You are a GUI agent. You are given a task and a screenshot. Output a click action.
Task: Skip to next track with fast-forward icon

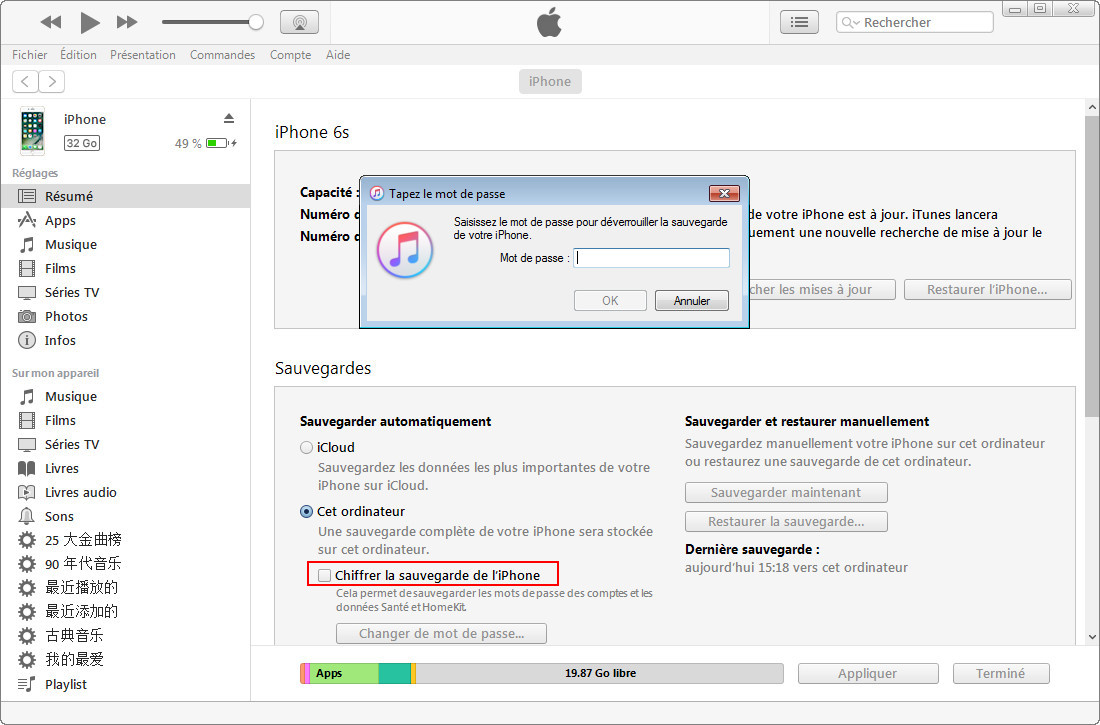click(127, 22)
